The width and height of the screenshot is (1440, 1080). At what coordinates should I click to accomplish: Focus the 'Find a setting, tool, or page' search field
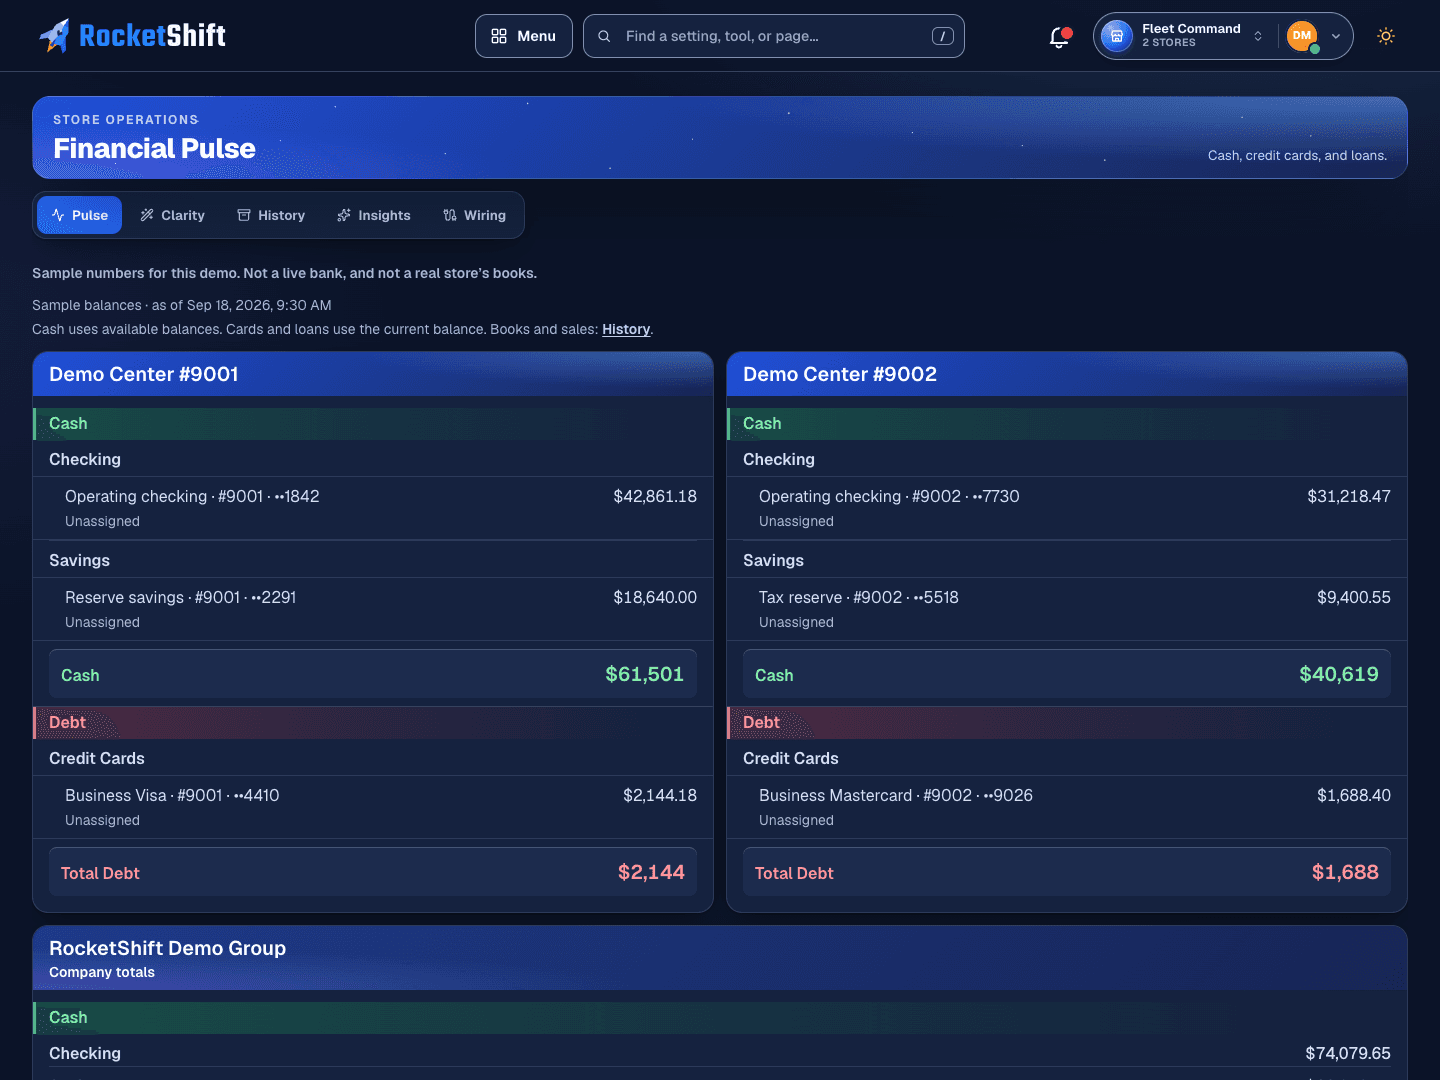click(774, 36)
